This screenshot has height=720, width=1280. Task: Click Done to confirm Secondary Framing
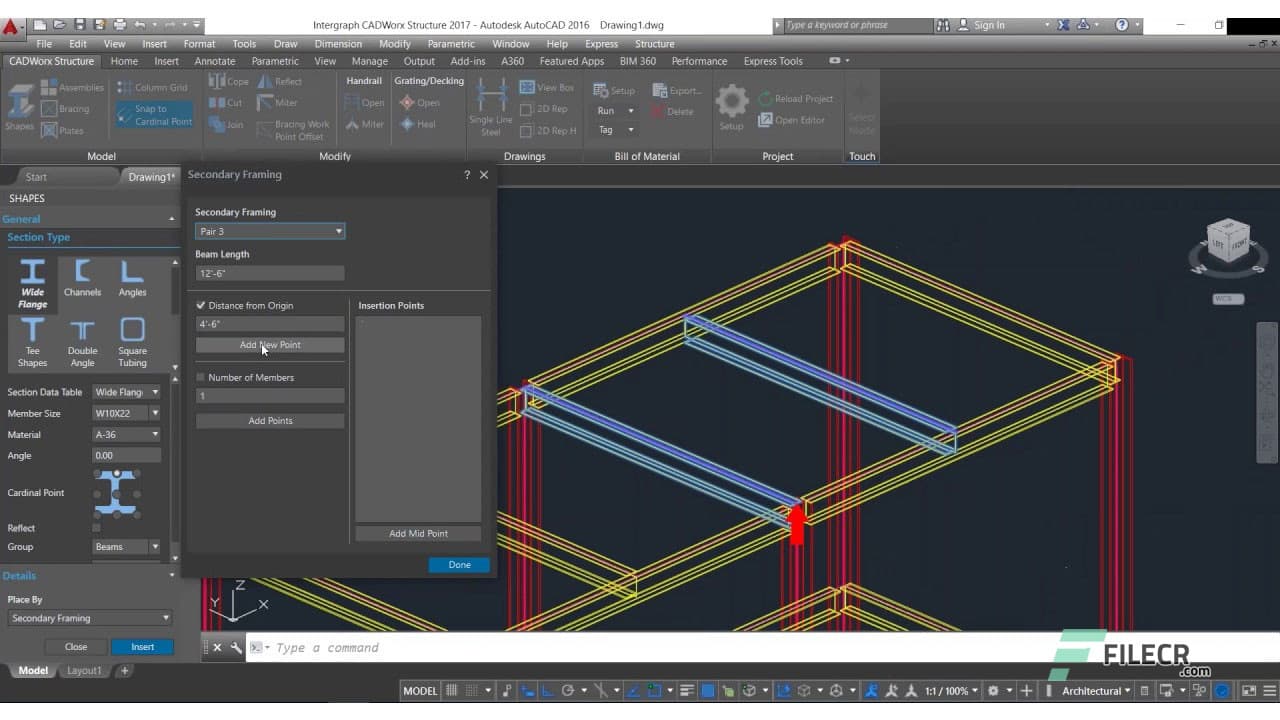(x=458, y=564)
